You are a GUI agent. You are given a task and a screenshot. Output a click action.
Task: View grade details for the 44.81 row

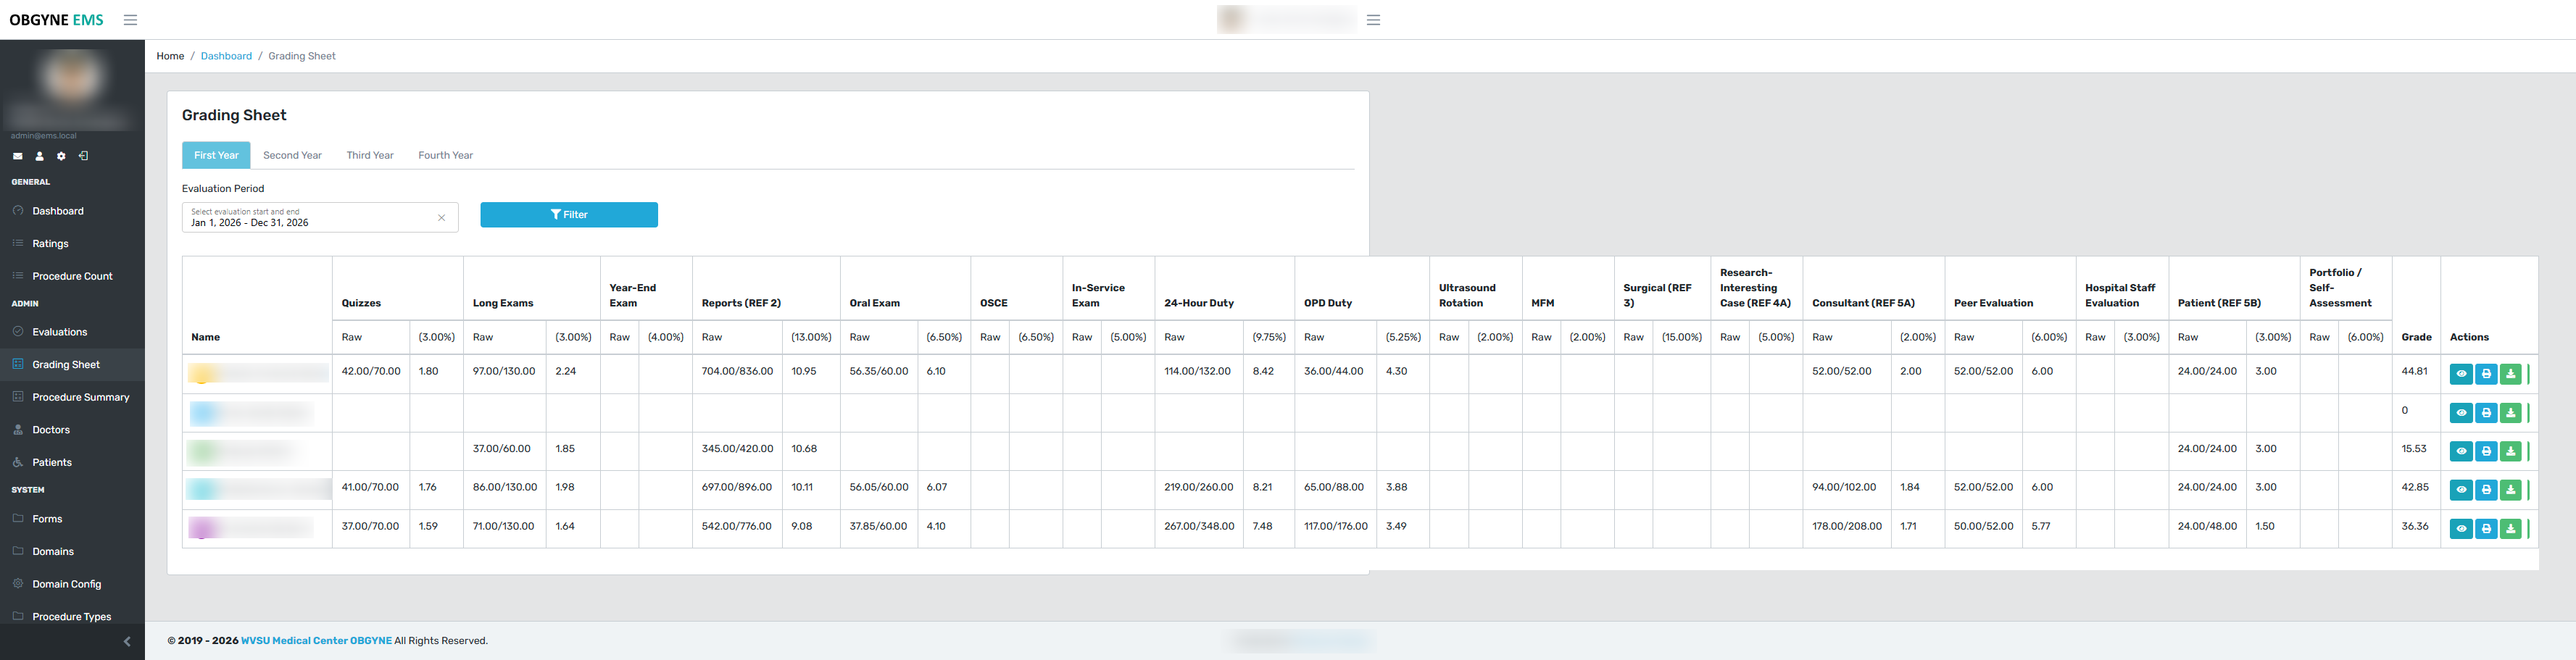coord(2461,374)
